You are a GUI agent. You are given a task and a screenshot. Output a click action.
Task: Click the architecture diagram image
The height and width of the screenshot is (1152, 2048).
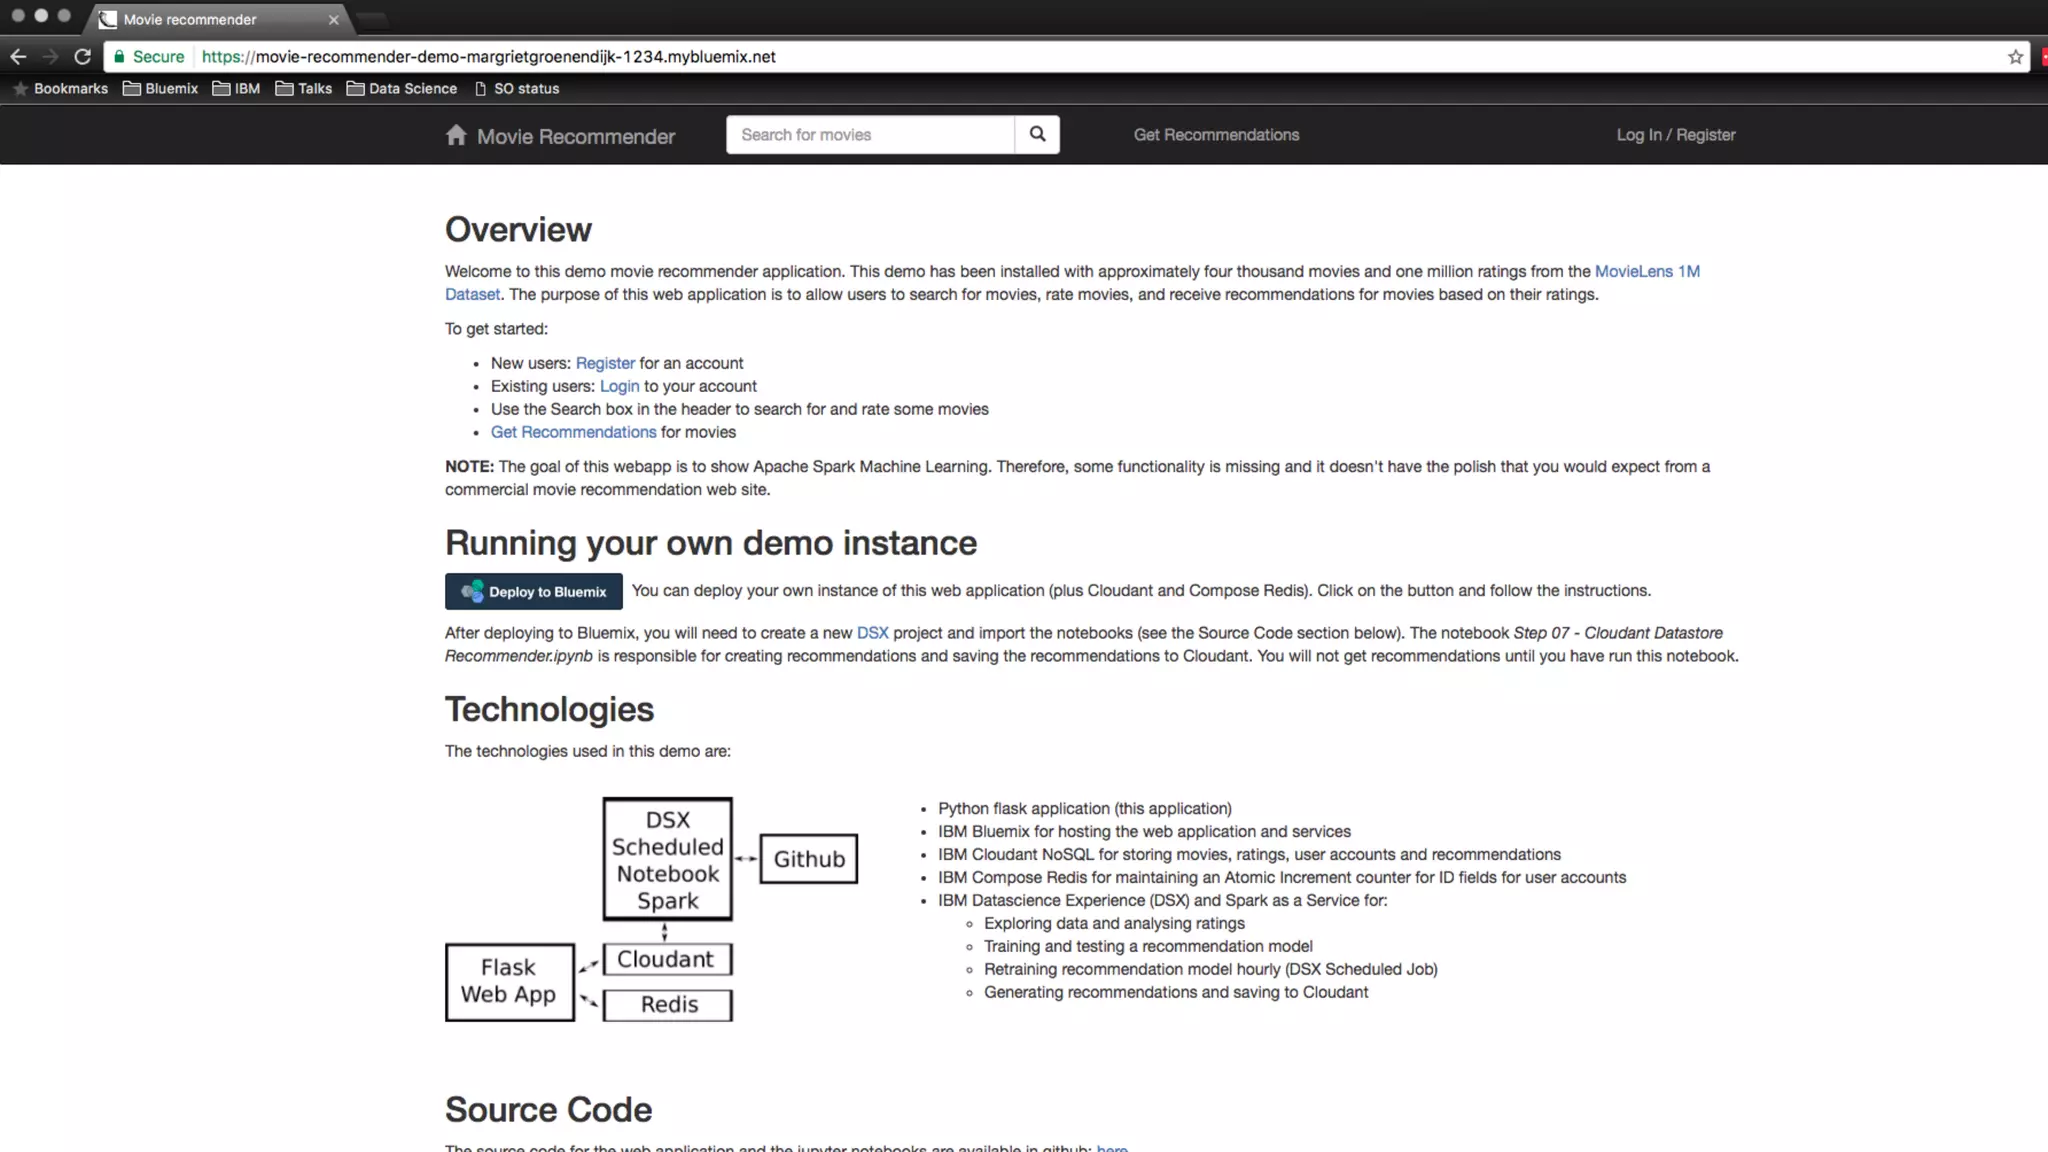pyautogui.click(x=651, y=908)
